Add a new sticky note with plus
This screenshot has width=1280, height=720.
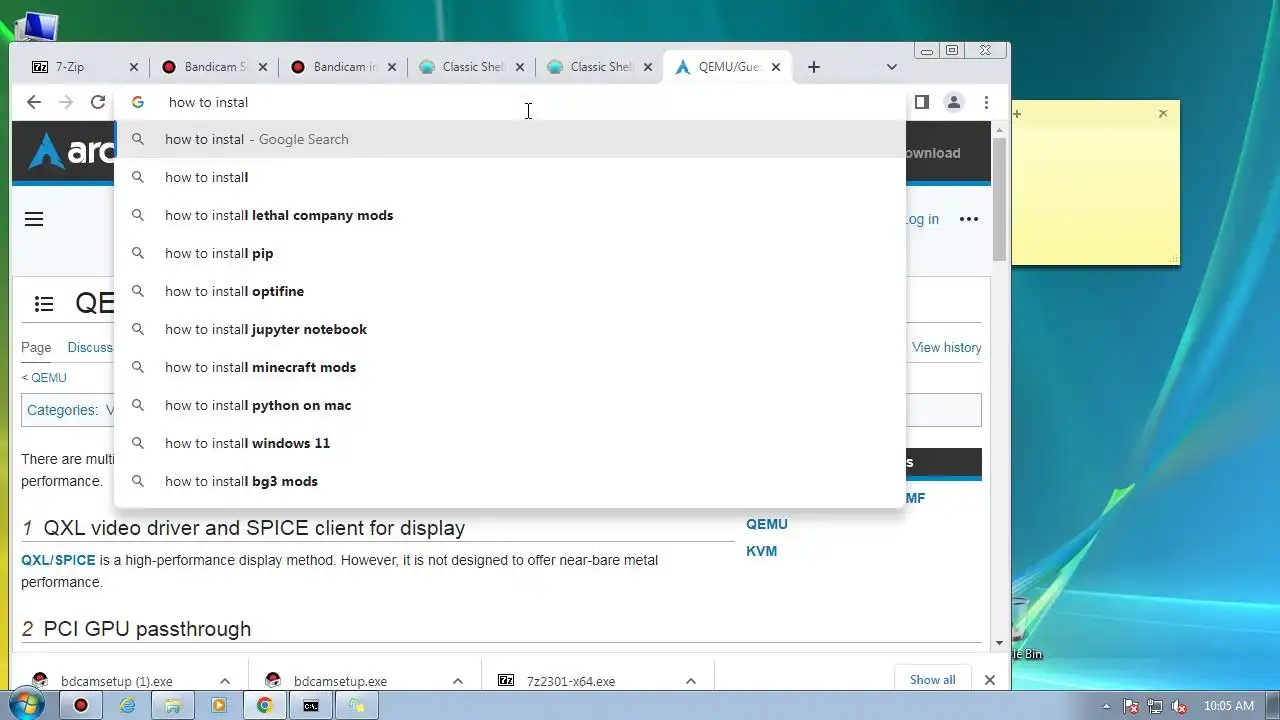point(1018,114)
